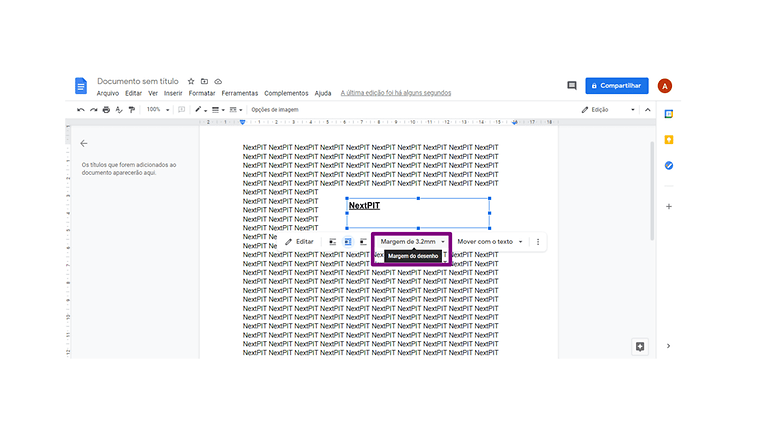Click the vertical document scrollbar

click(652, 191)
